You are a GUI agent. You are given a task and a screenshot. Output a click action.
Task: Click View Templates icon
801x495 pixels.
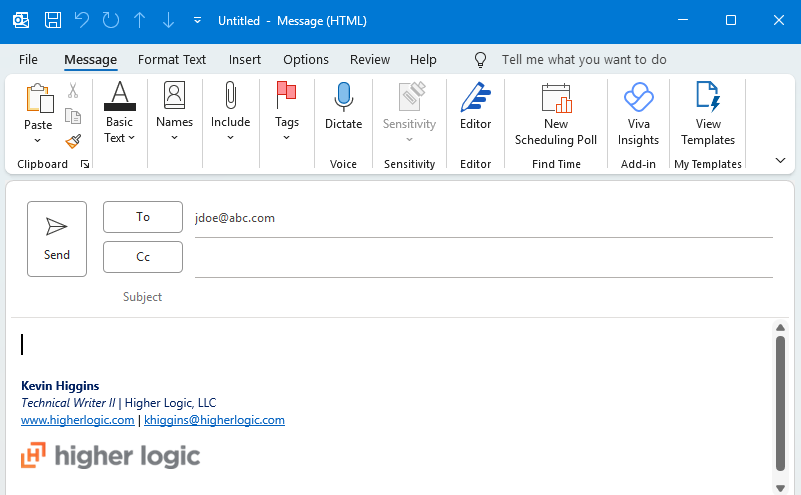click(708, 97)
